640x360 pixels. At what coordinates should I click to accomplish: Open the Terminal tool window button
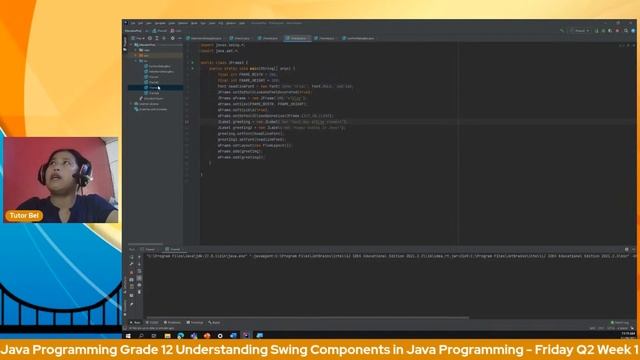pos(195,322)
